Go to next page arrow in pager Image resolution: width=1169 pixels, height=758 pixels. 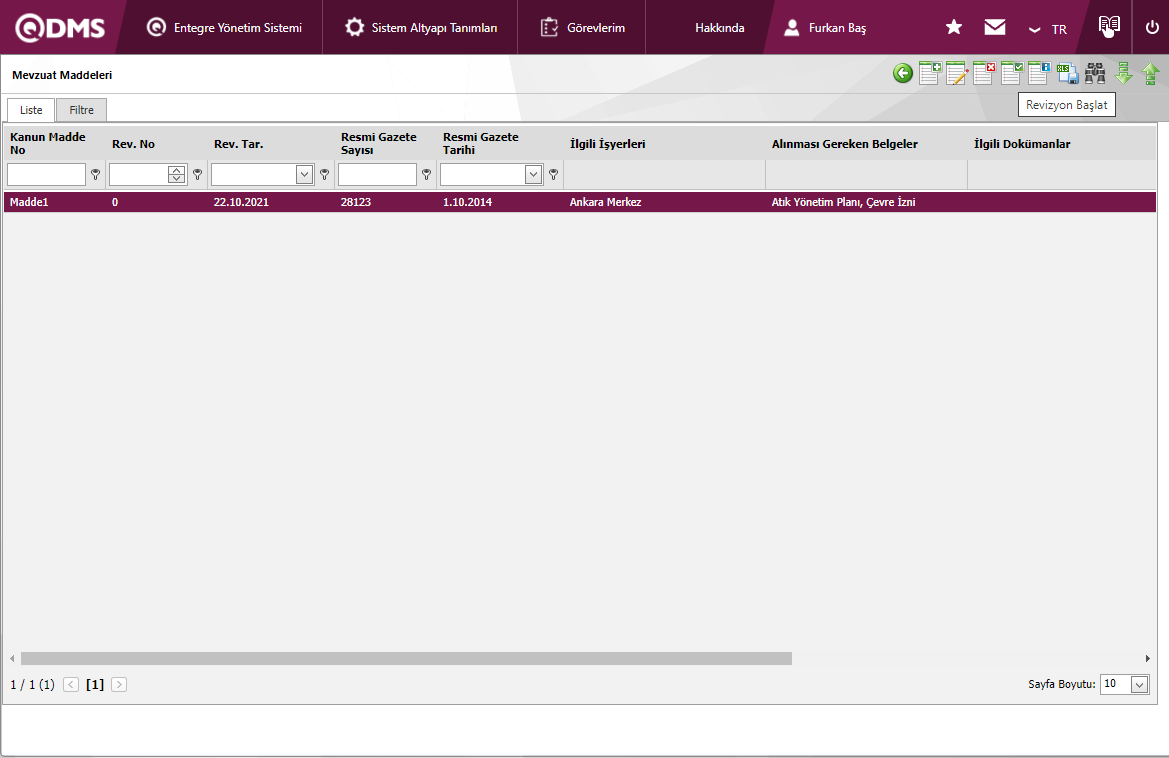(x=119, y=684)
